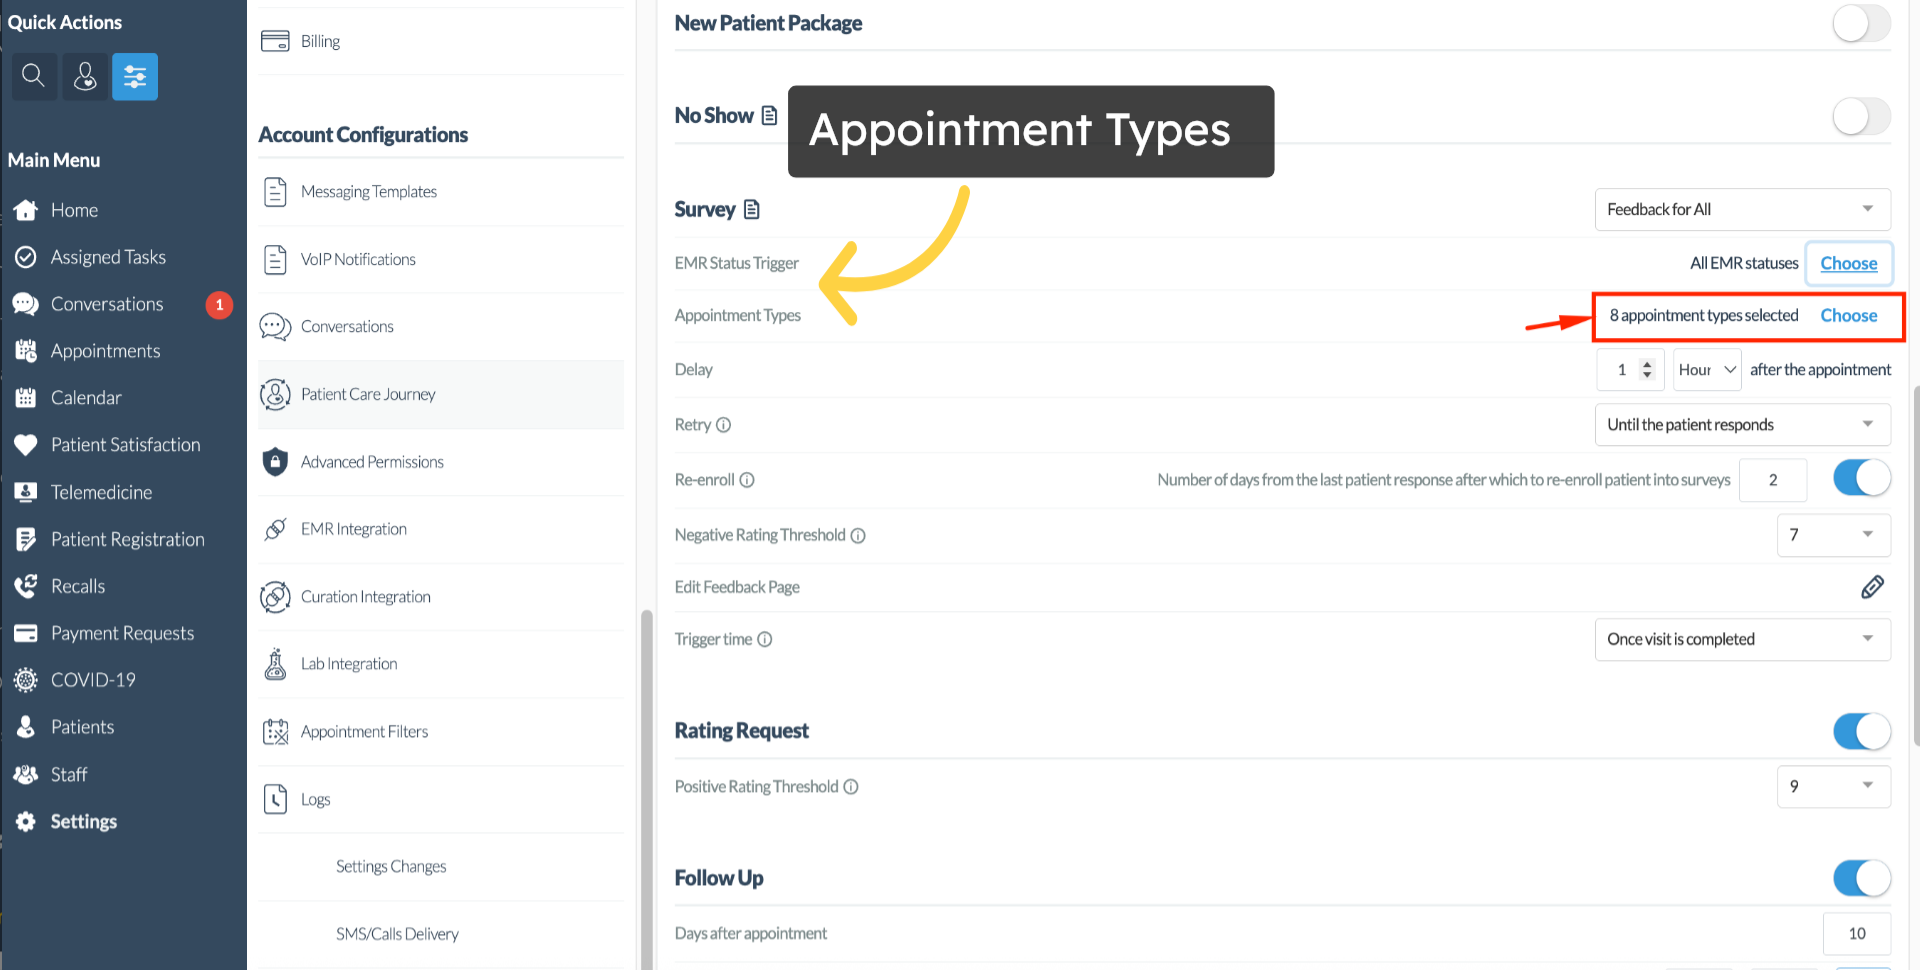Click the Trigger time info icon

765,639
